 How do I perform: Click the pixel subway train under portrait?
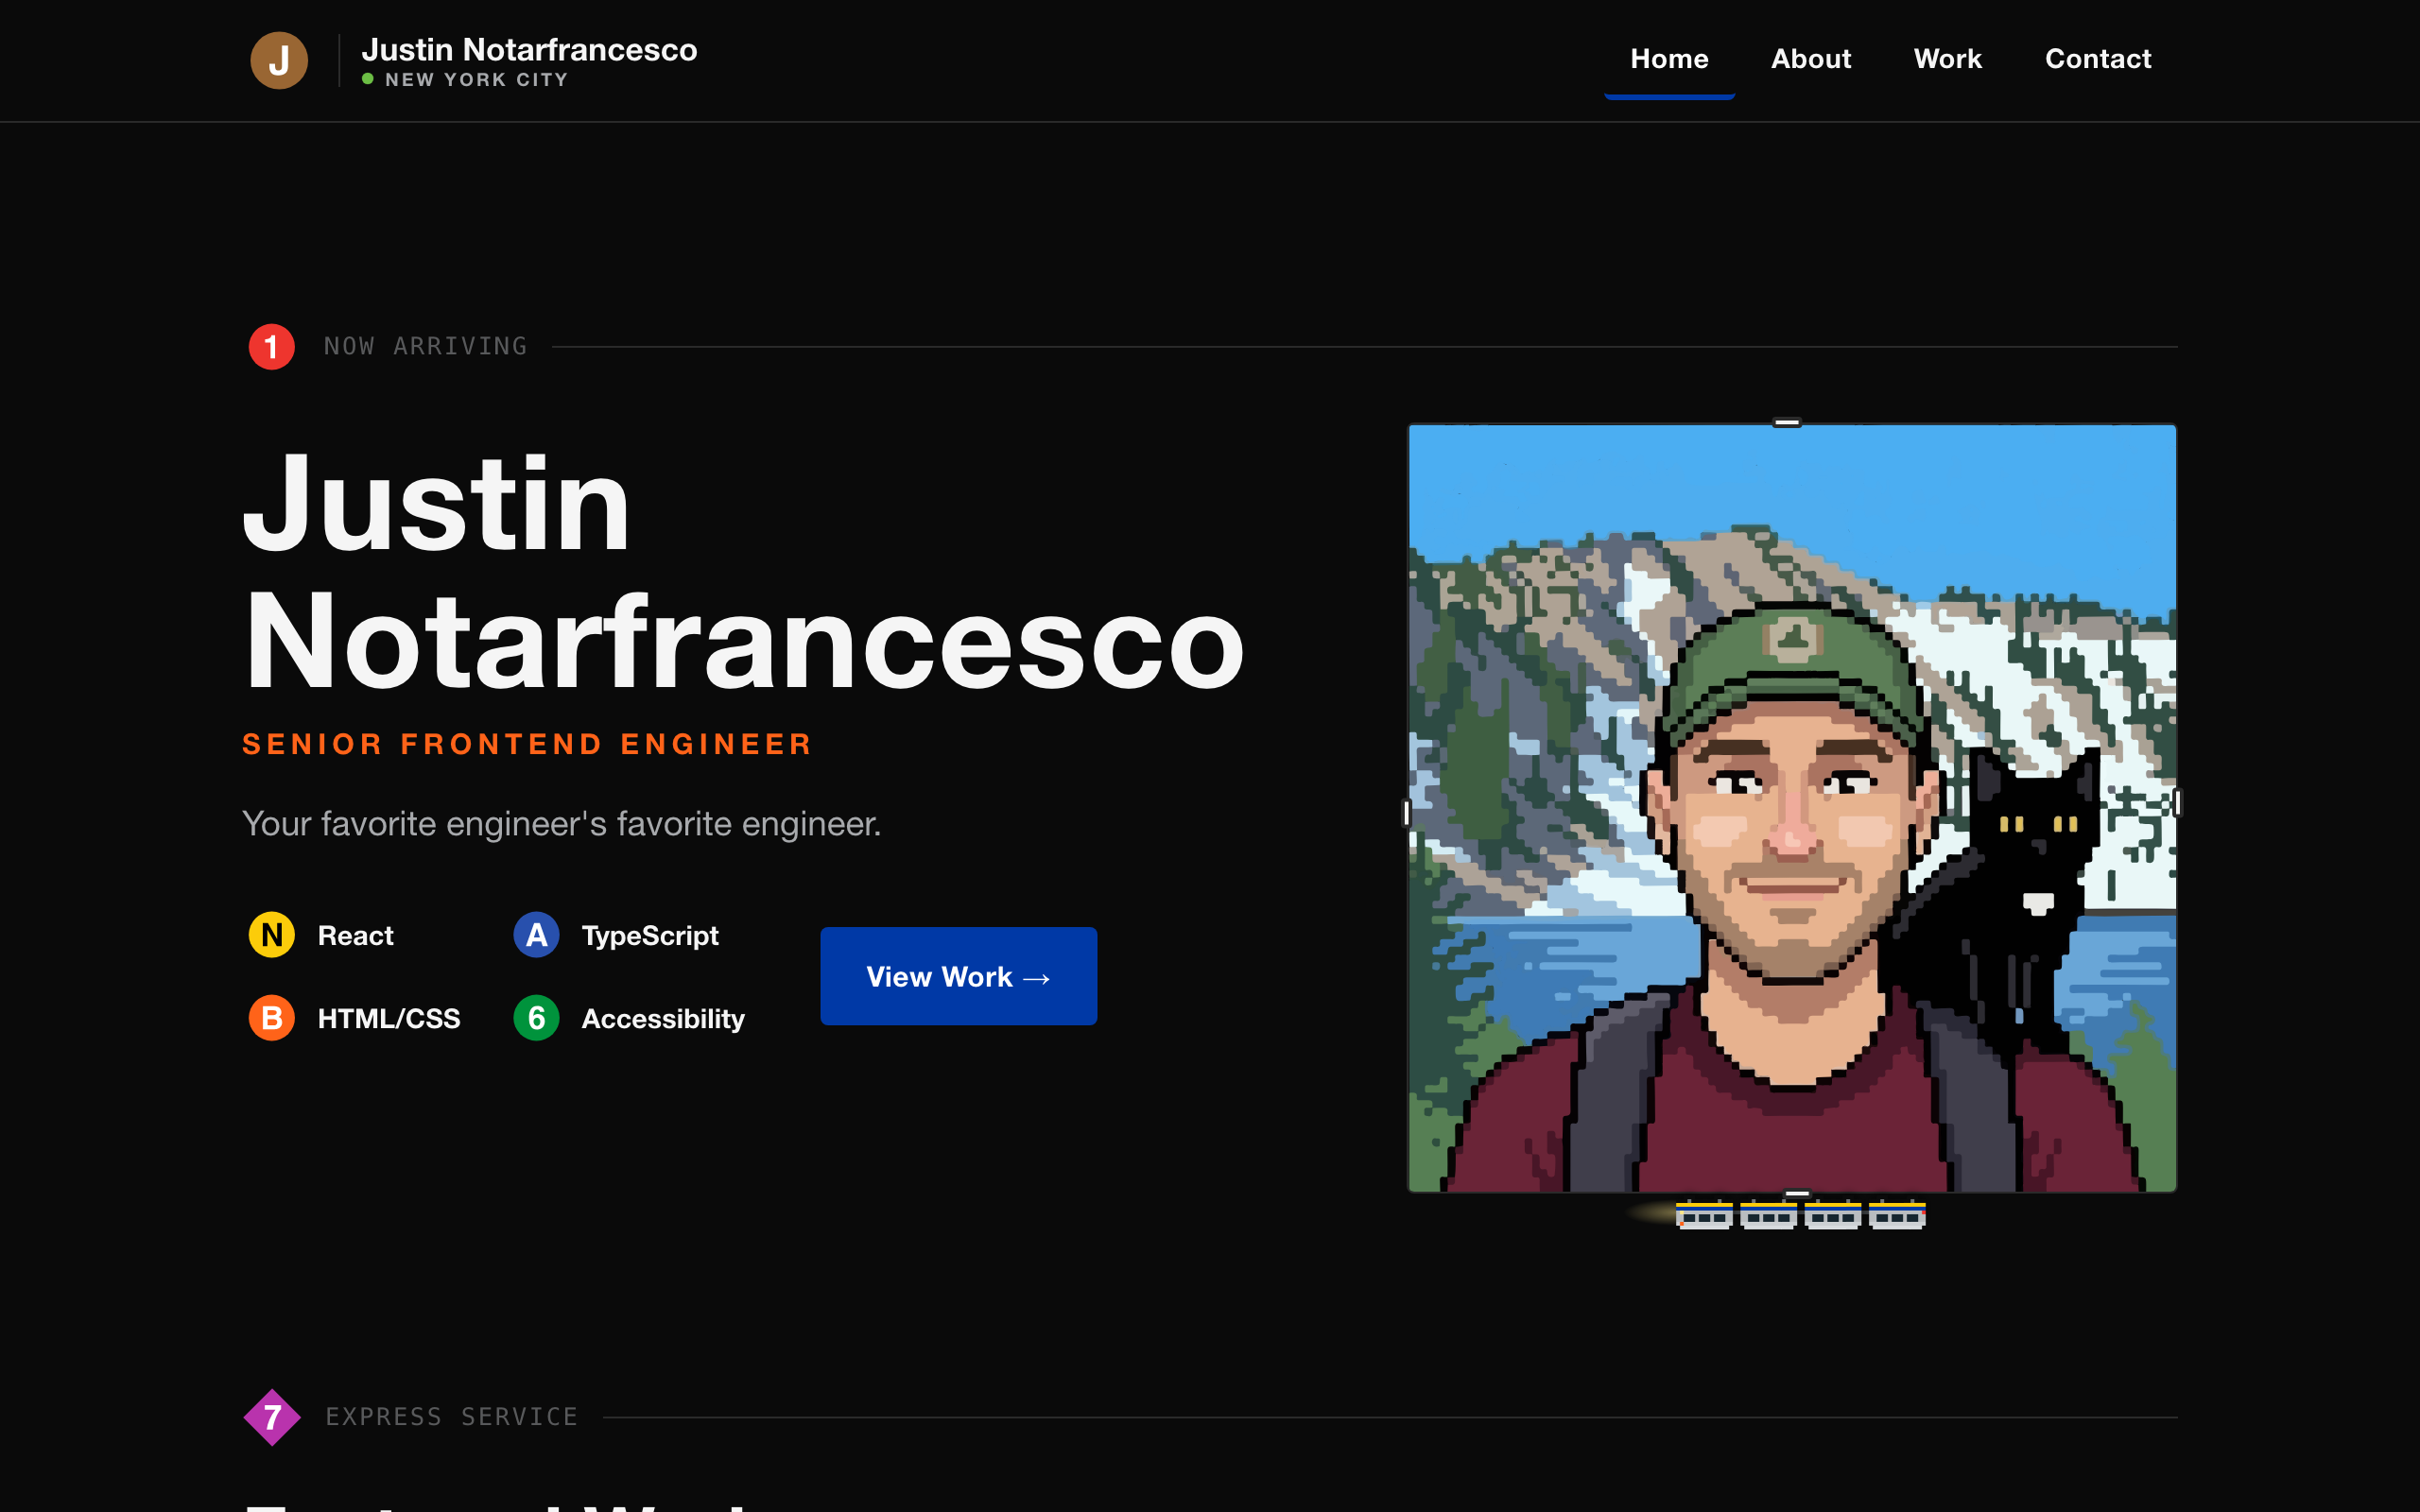pos(1800,1215)
